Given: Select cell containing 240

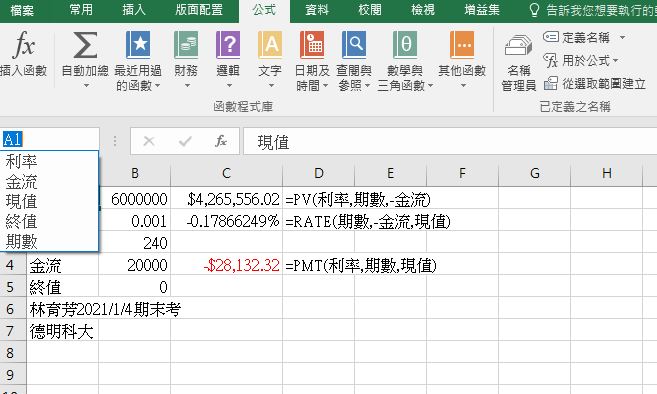Looking at the screenshot, I should pos(135,243).
